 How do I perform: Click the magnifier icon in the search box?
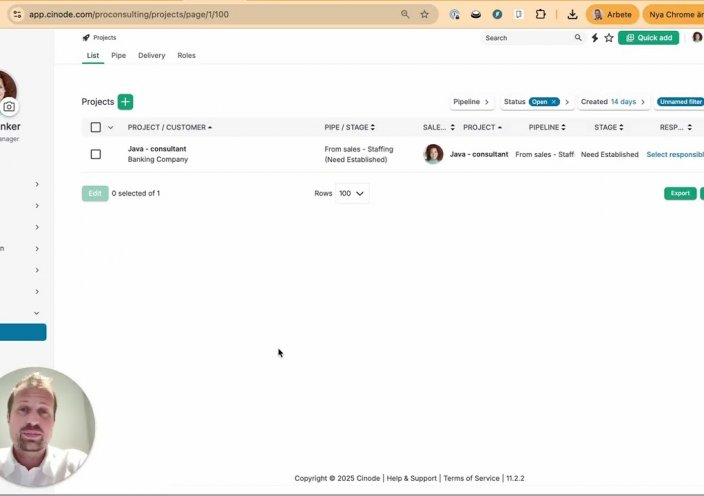pyautogui.click(x=578, y=38)
